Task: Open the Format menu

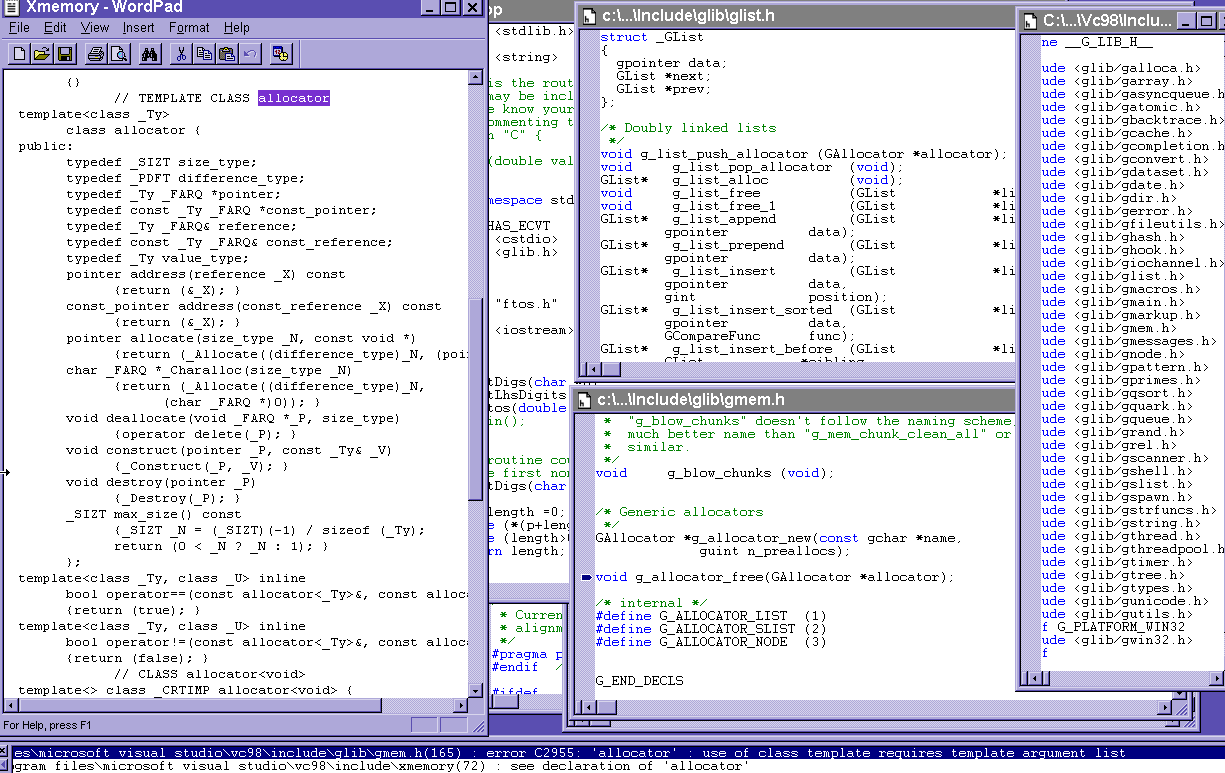Action: click(189, 28)
